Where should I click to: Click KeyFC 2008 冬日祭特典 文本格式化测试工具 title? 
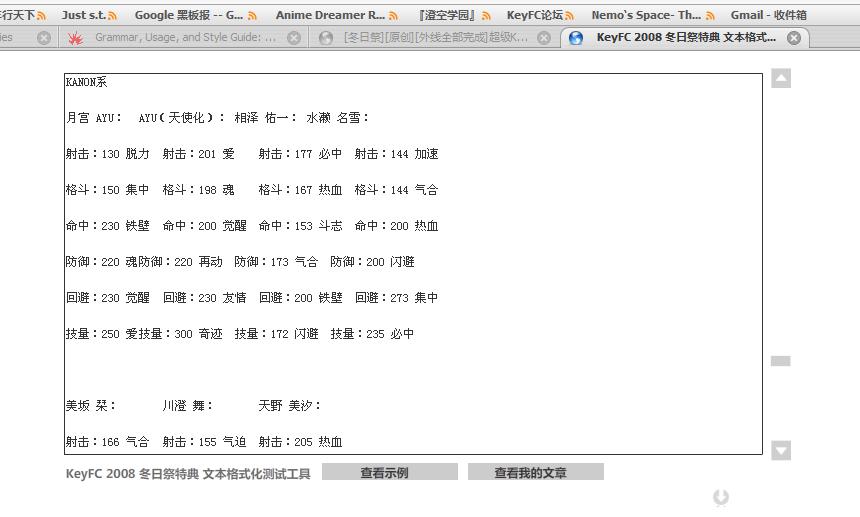tap(188, 474)
